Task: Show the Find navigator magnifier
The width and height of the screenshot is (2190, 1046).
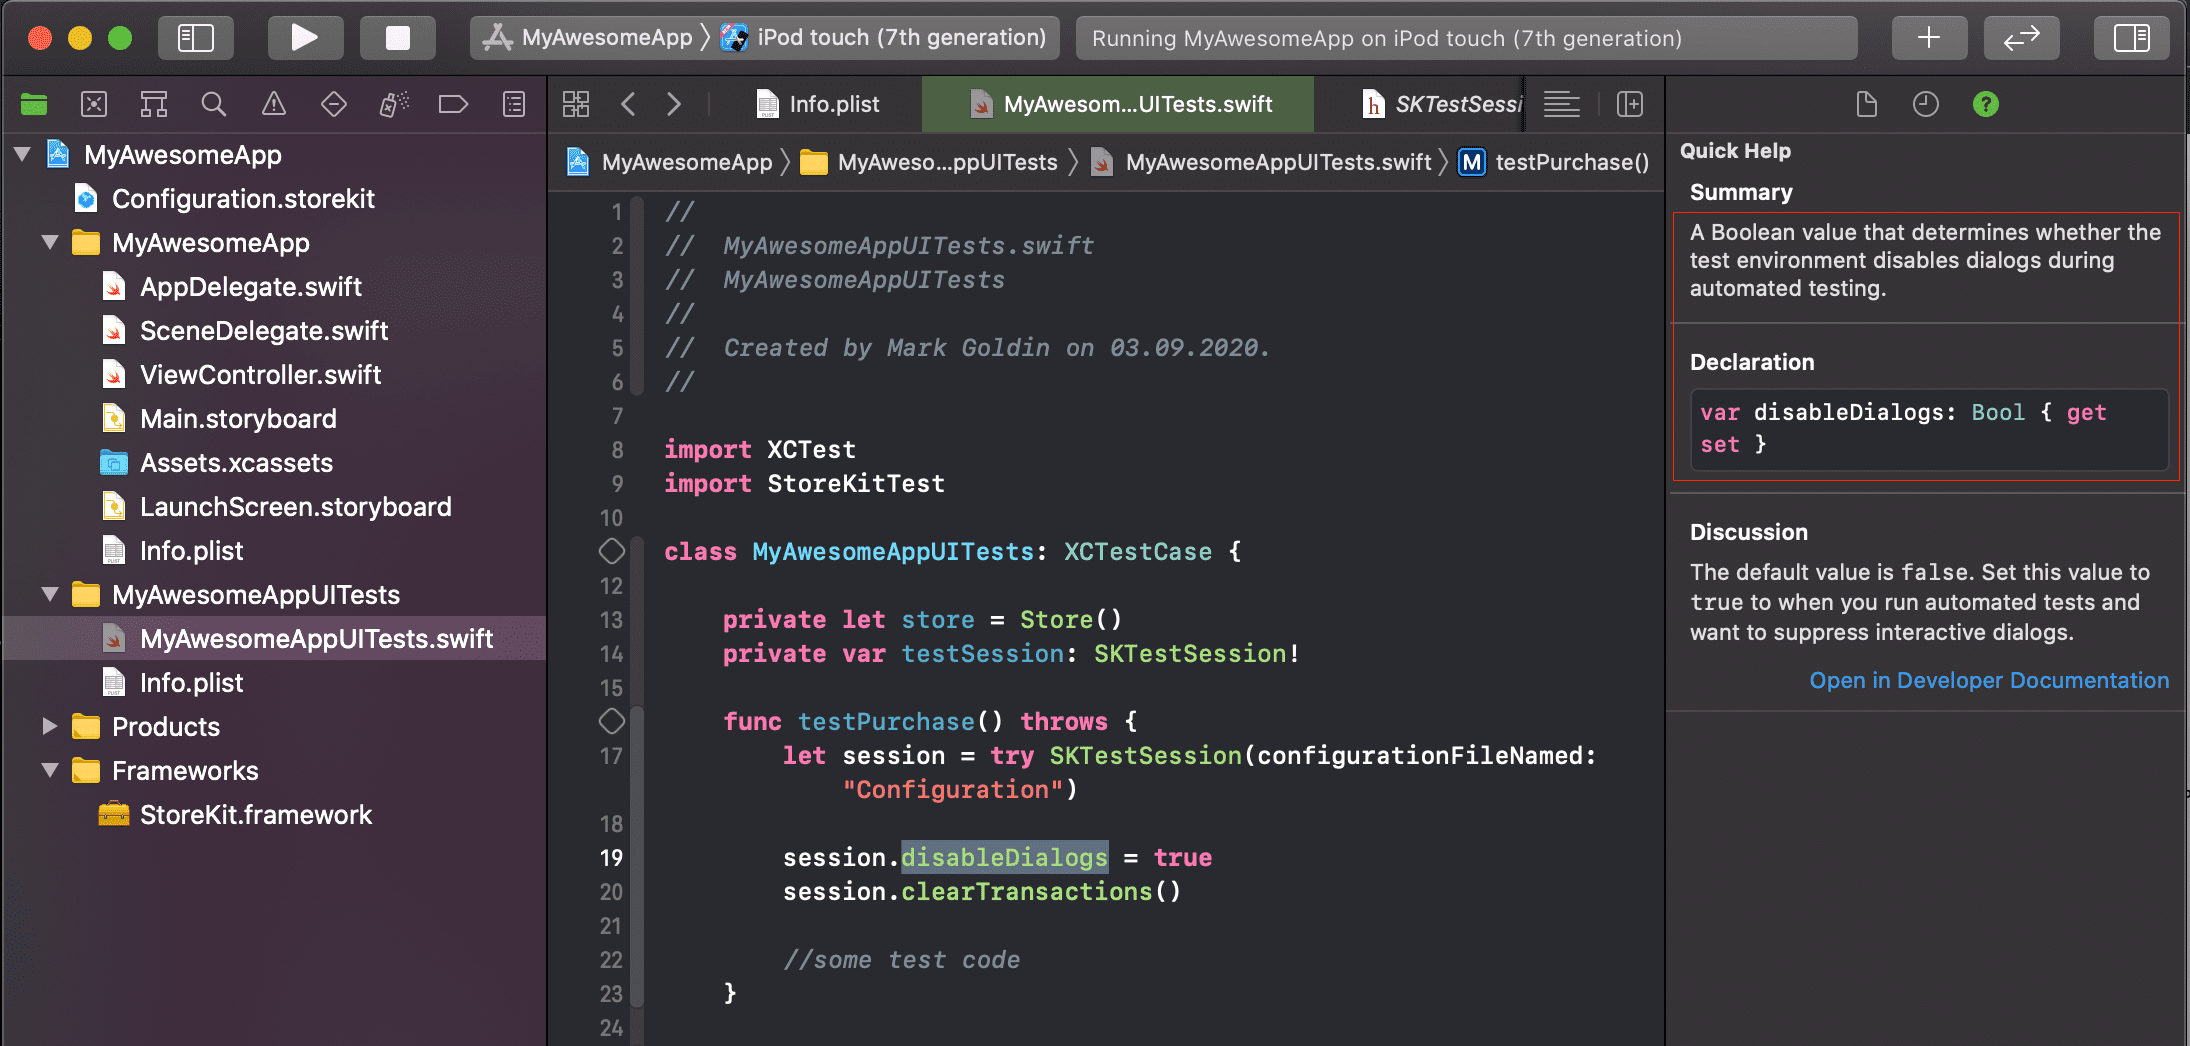Action: [214, 104]
